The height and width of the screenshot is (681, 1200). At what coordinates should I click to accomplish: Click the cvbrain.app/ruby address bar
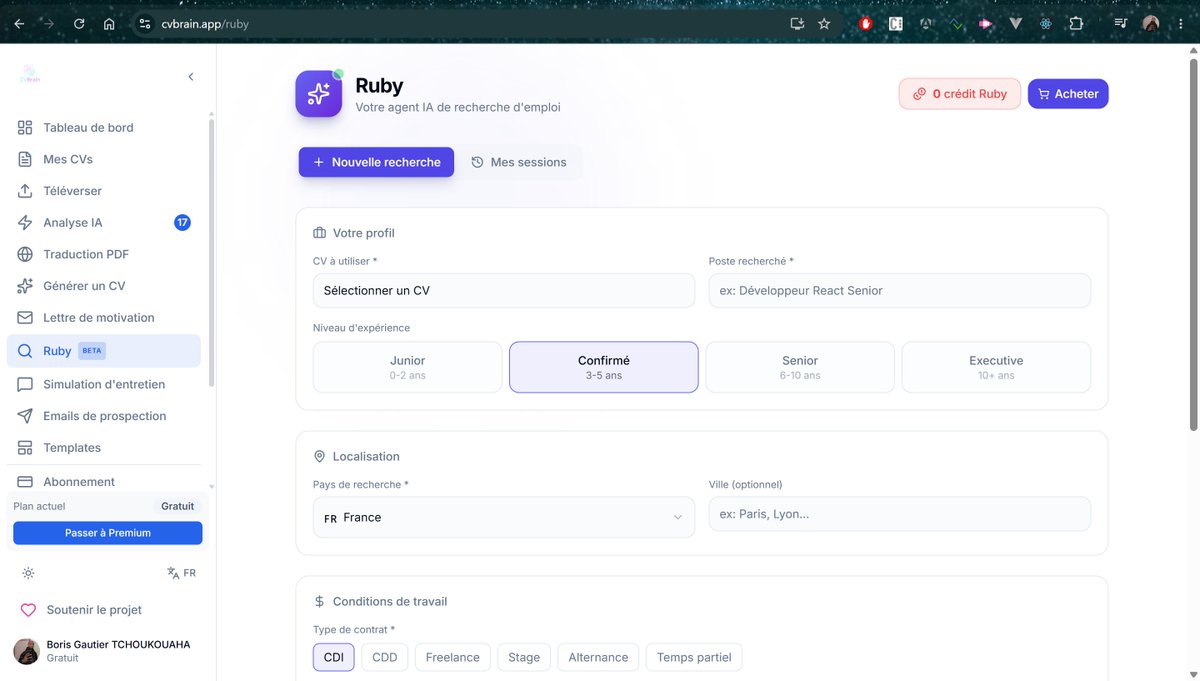coord(460,24)
